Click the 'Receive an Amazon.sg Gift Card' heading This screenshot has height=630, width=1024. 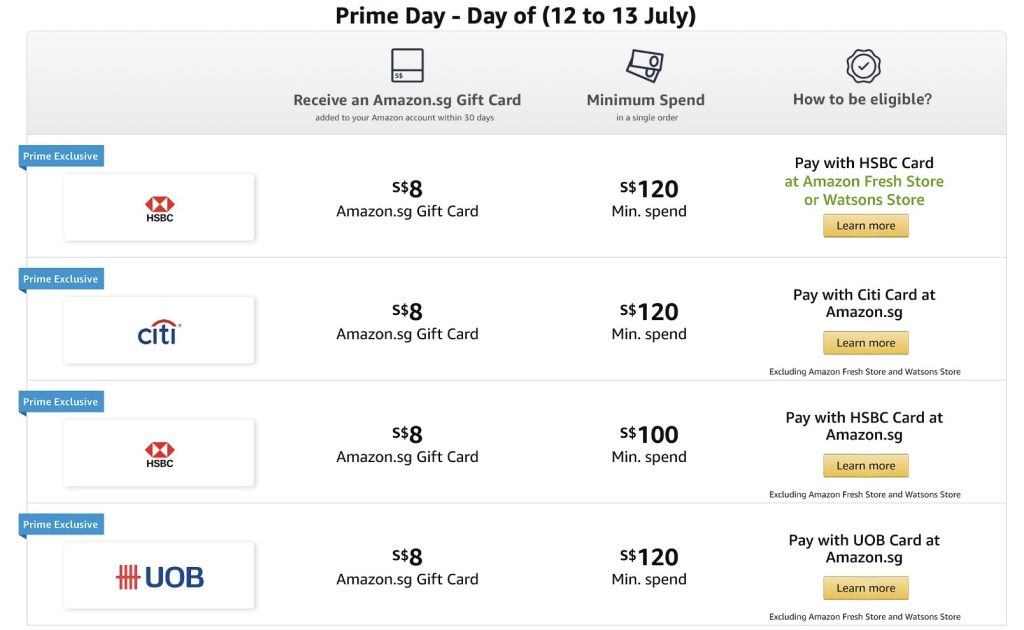point(407,100)
